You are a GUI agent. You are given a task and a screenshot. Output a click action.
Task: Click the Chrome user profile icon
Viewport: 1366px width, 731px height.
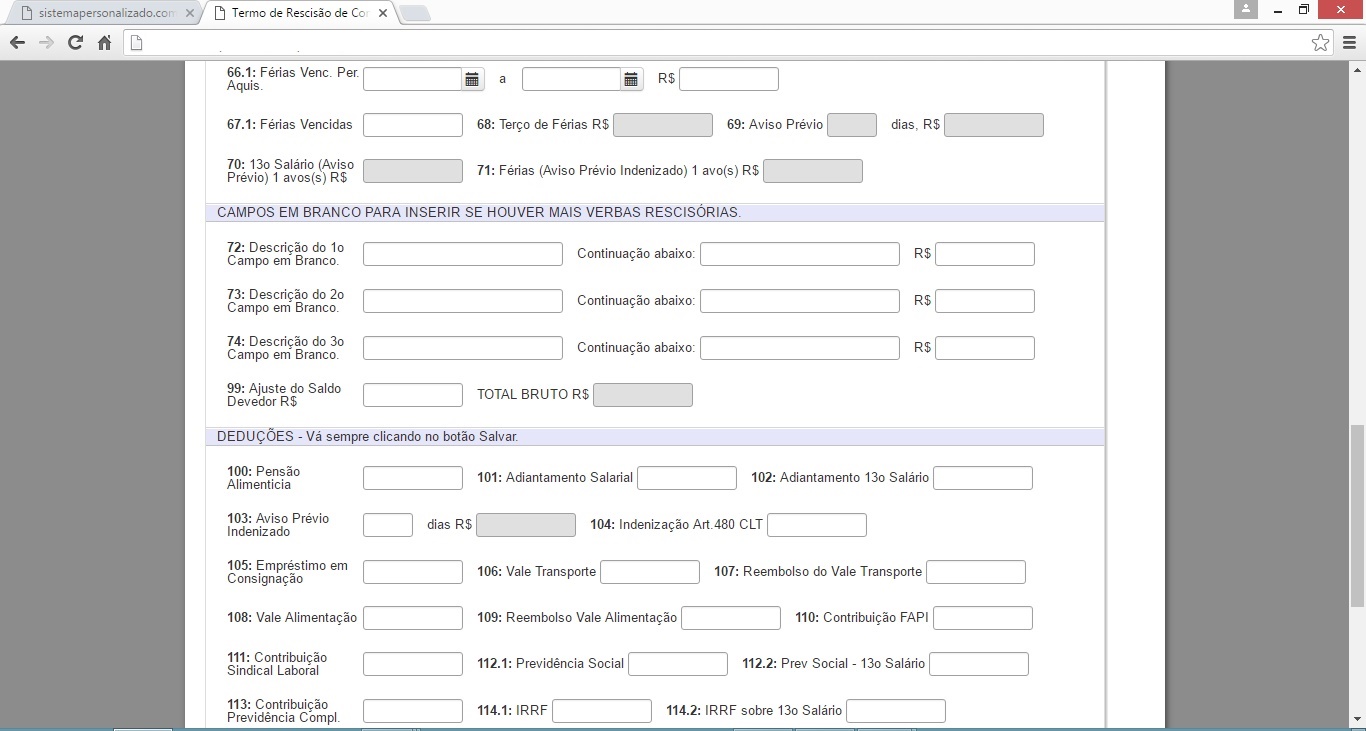(x=1245, y=9)
